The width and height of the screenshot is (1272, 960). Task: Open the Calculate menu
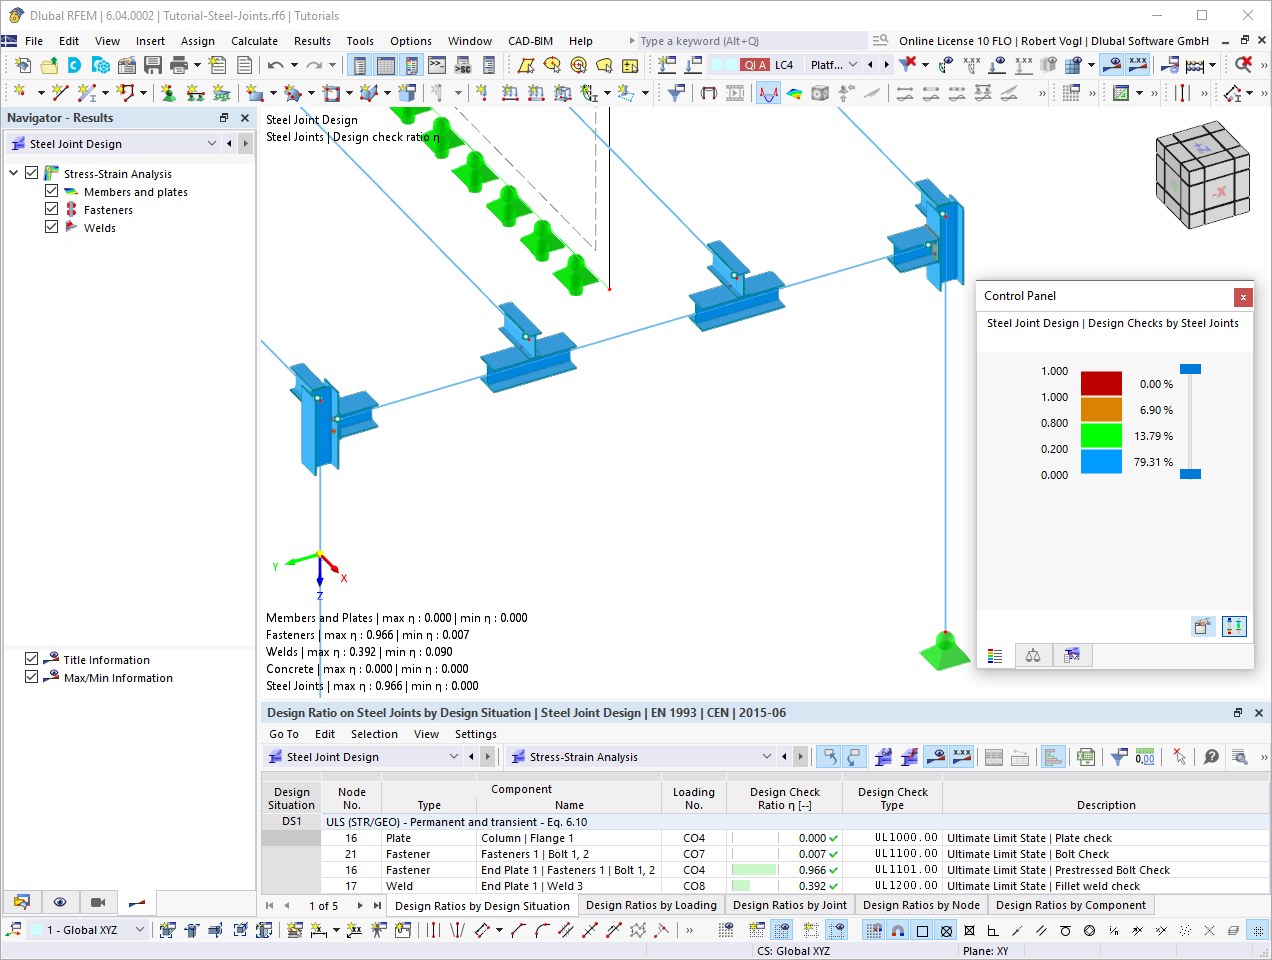254,41
